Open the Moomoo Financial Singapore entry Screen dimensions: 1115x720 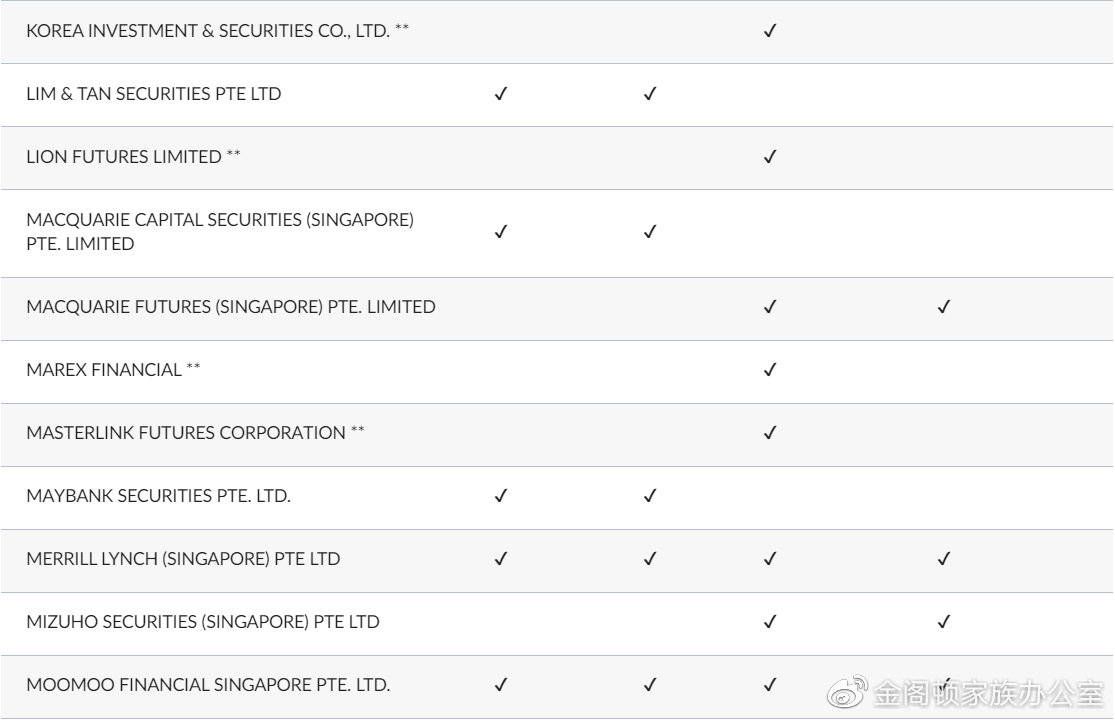coord(208,685)
